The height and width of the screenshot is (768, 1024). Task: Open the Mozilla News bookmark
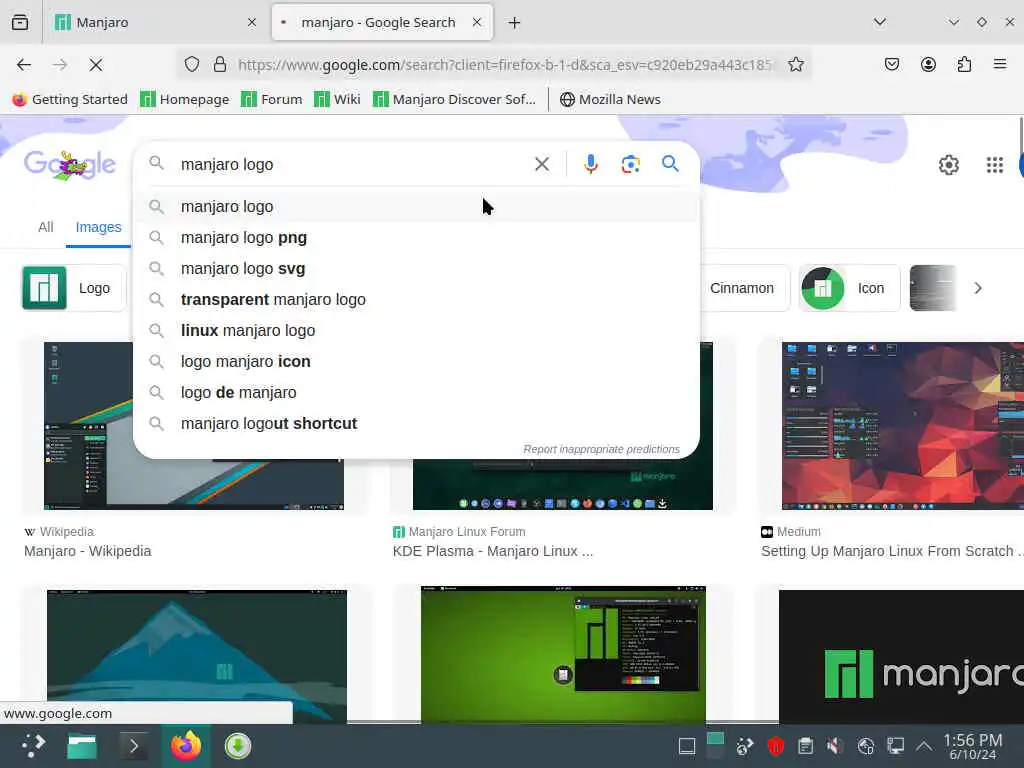point(611,99)
